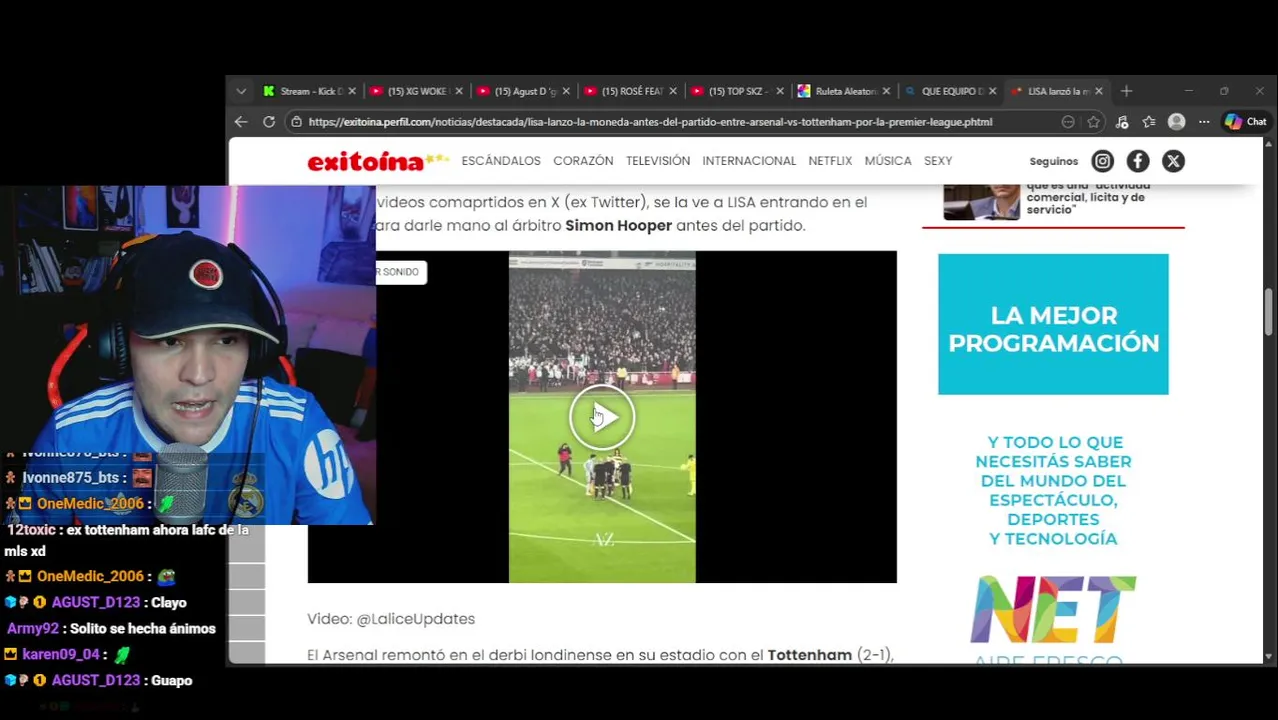This screenshot has height=720, width=1278.
Task: Click the Simon Hooper bold text
Action: pos(618,226)
